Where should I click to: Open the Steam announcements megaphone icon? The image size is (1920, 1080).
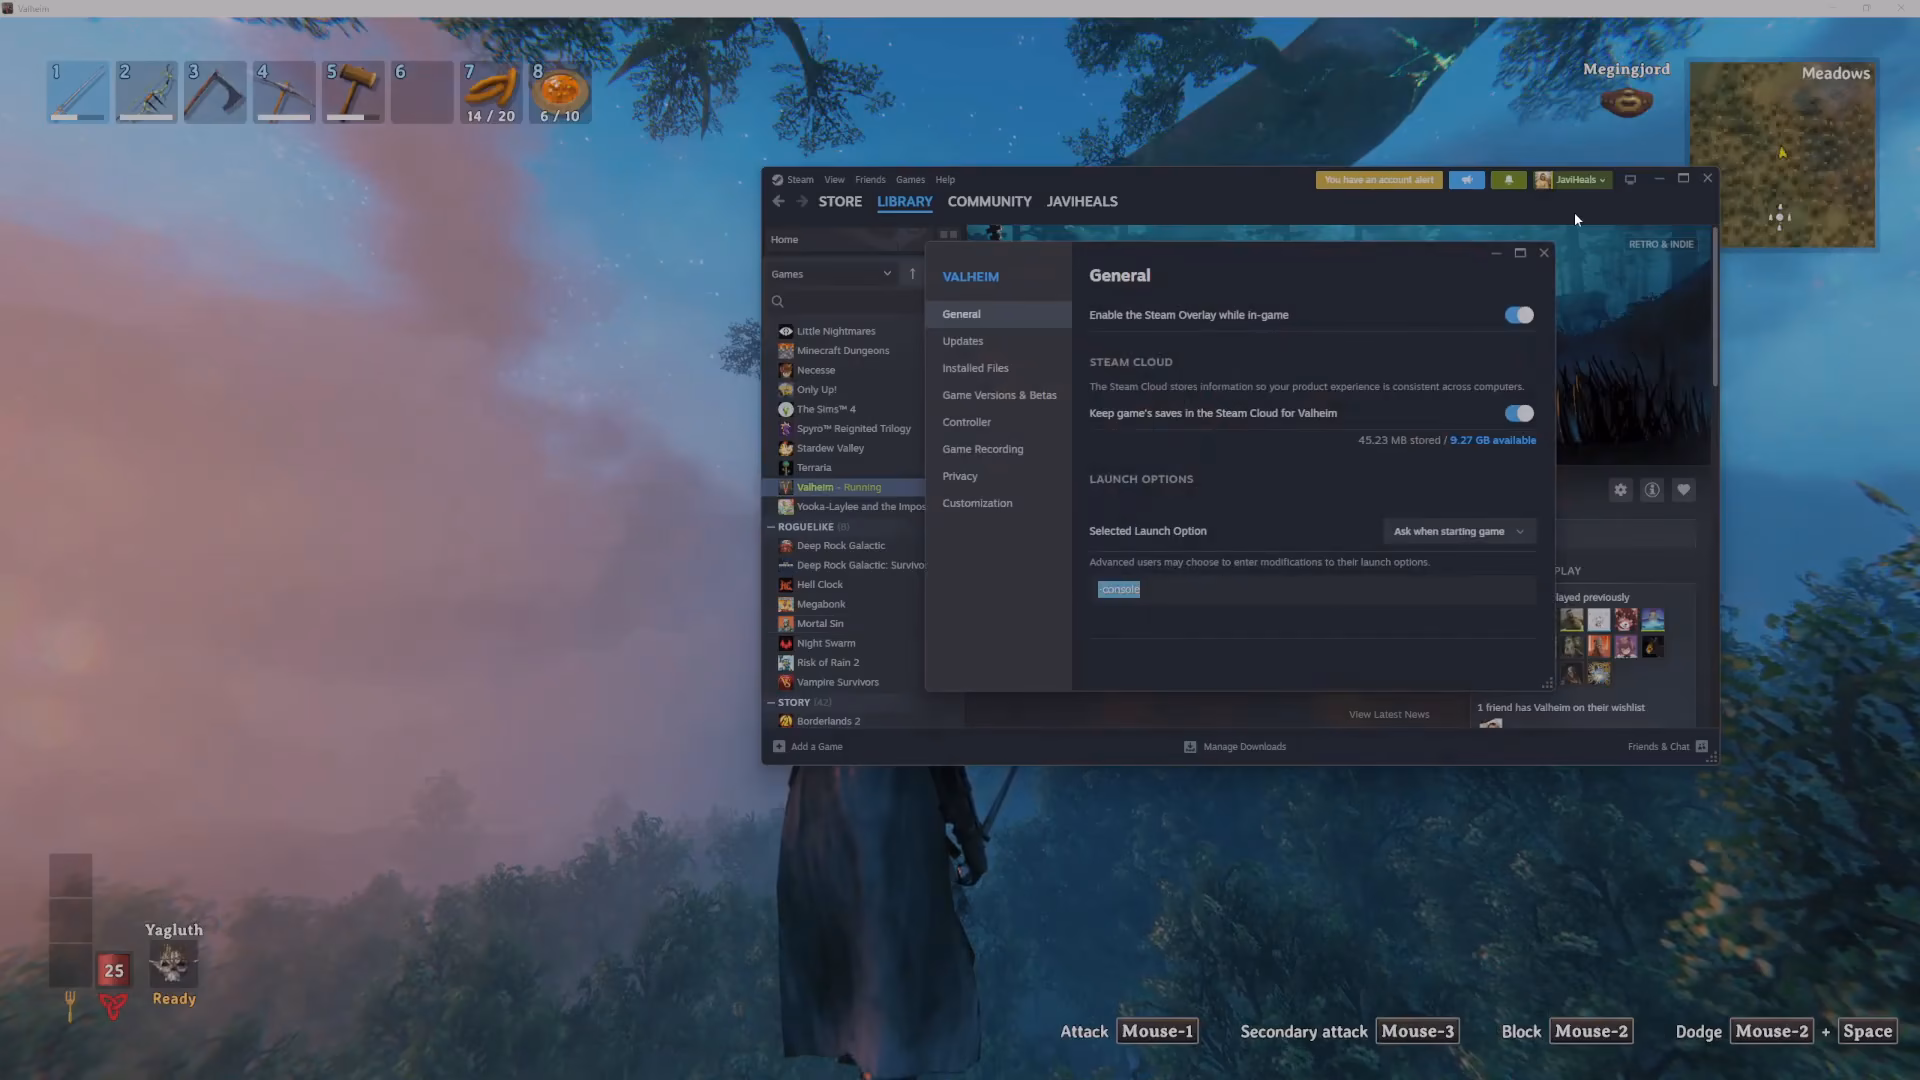tap(1467, 180)
